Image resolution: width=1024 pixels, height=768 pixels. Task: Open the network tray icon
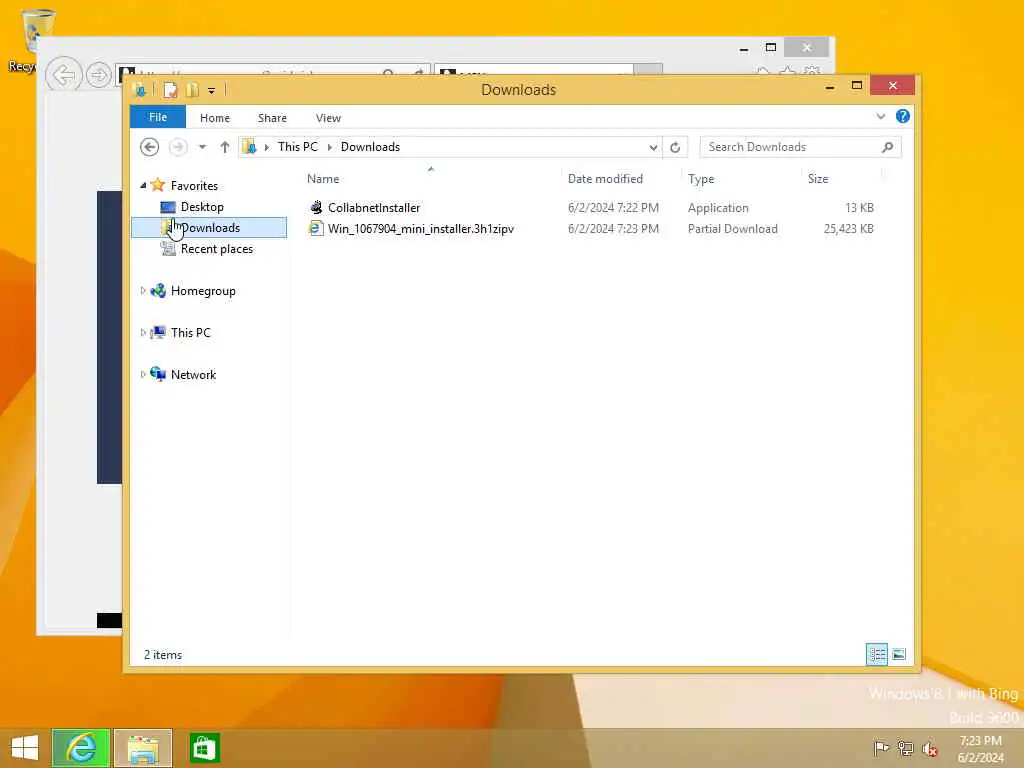905,748
